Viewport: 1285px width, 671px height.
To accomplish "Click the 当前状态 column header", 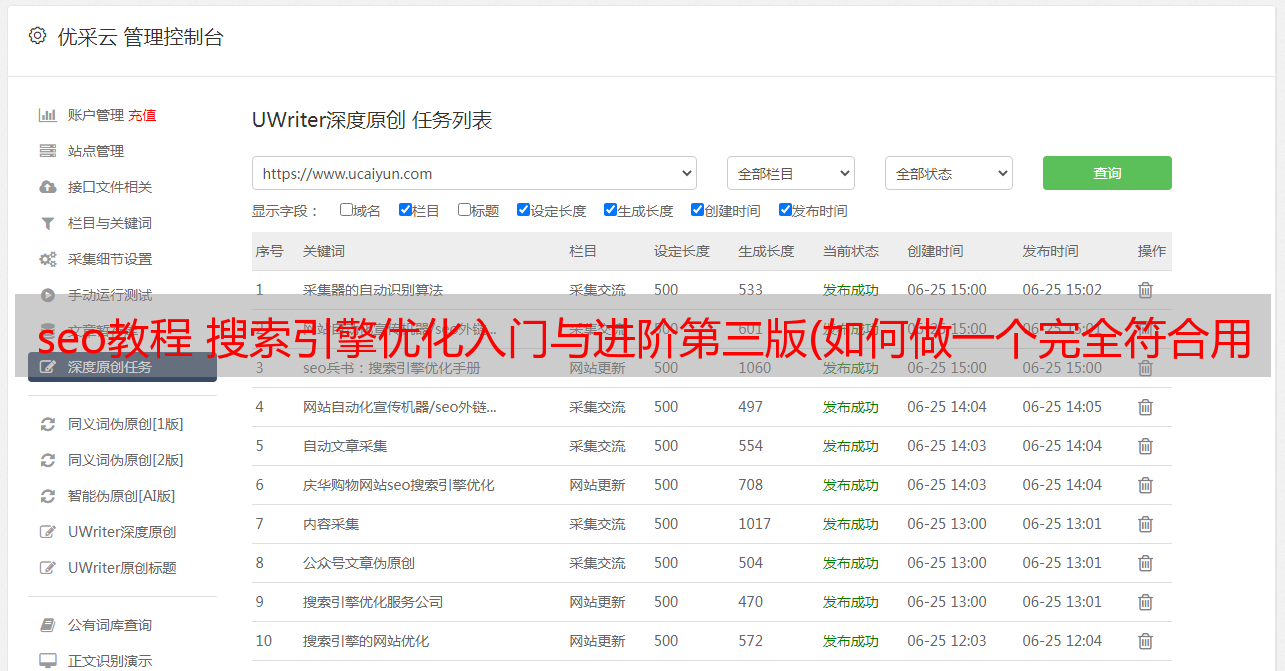I will [x=851, y=251].
